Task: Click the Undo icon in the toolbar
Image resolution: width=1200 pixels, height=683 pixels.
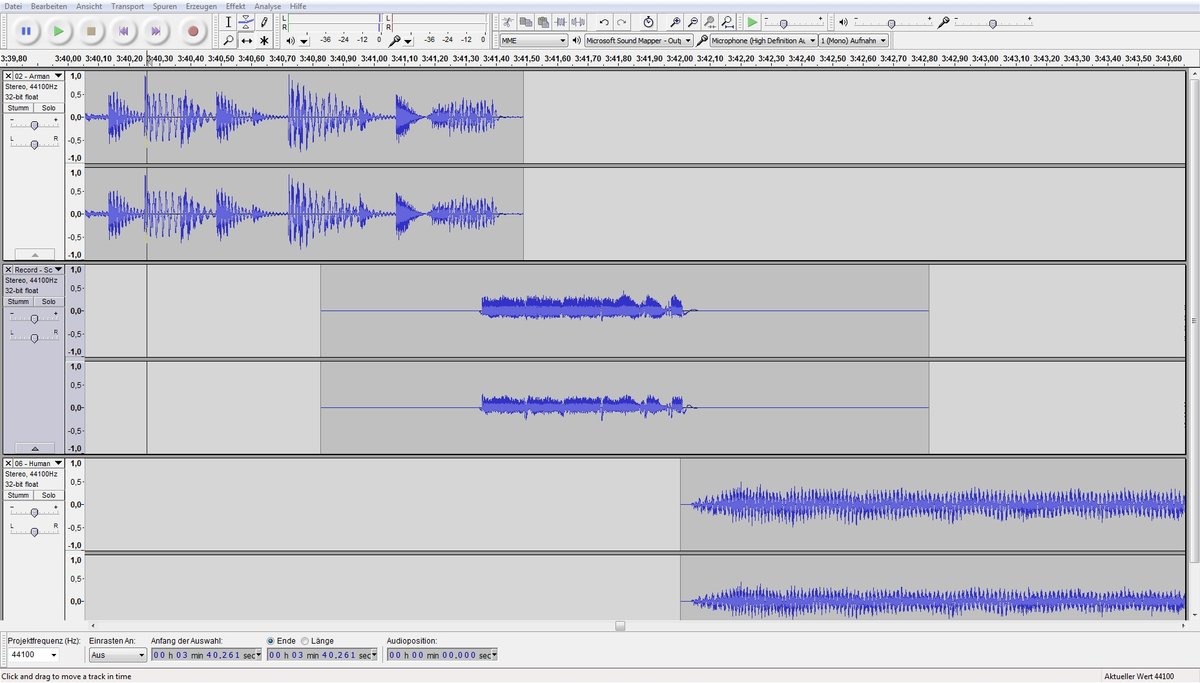Action: [x=602, y=21]
